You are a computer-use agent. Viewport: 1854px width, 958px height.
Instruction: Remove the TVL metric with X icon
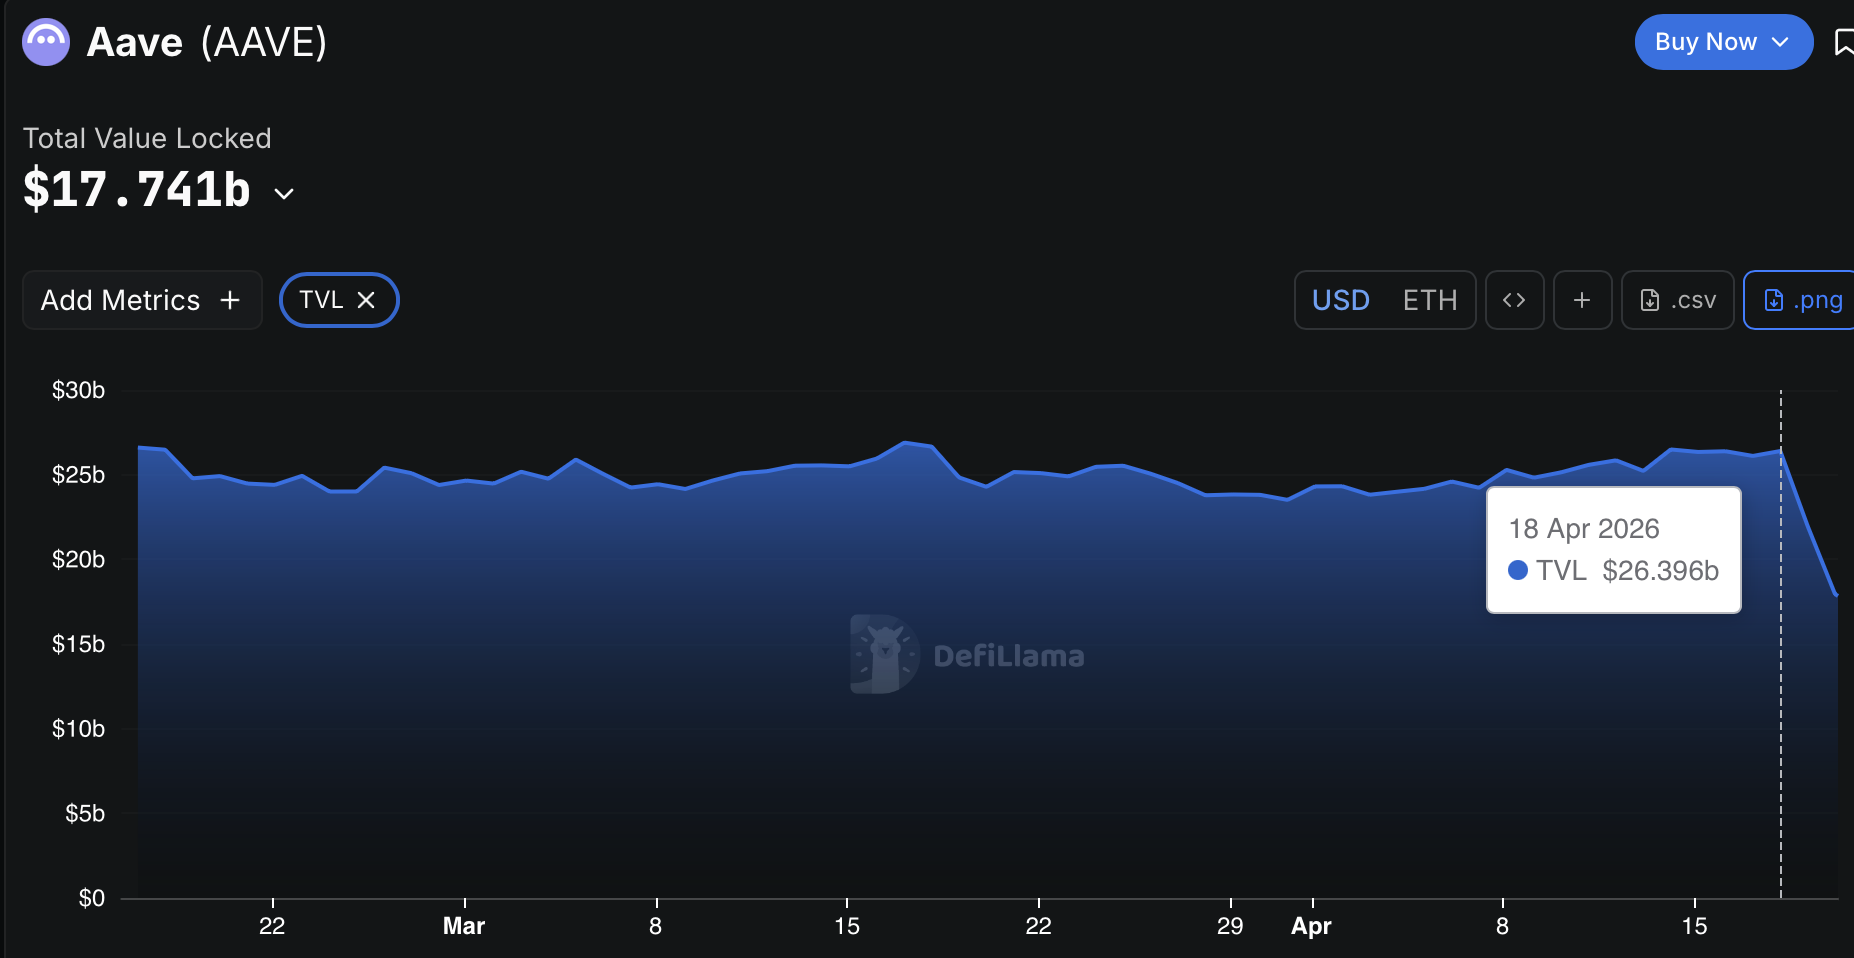pyautogui.click(x=366, y=300)
